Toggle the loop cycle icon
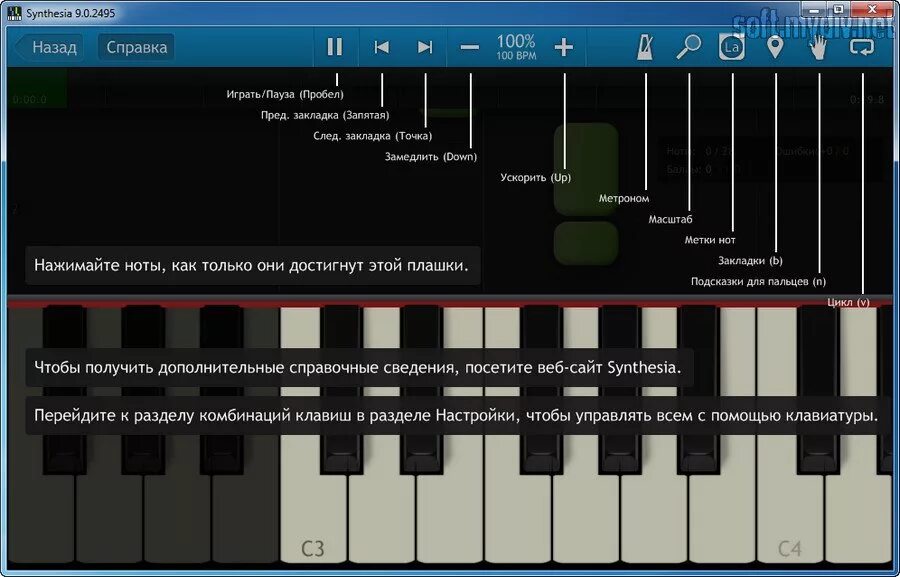Viewport: 900px width, 577px height. tap(862, 47)
